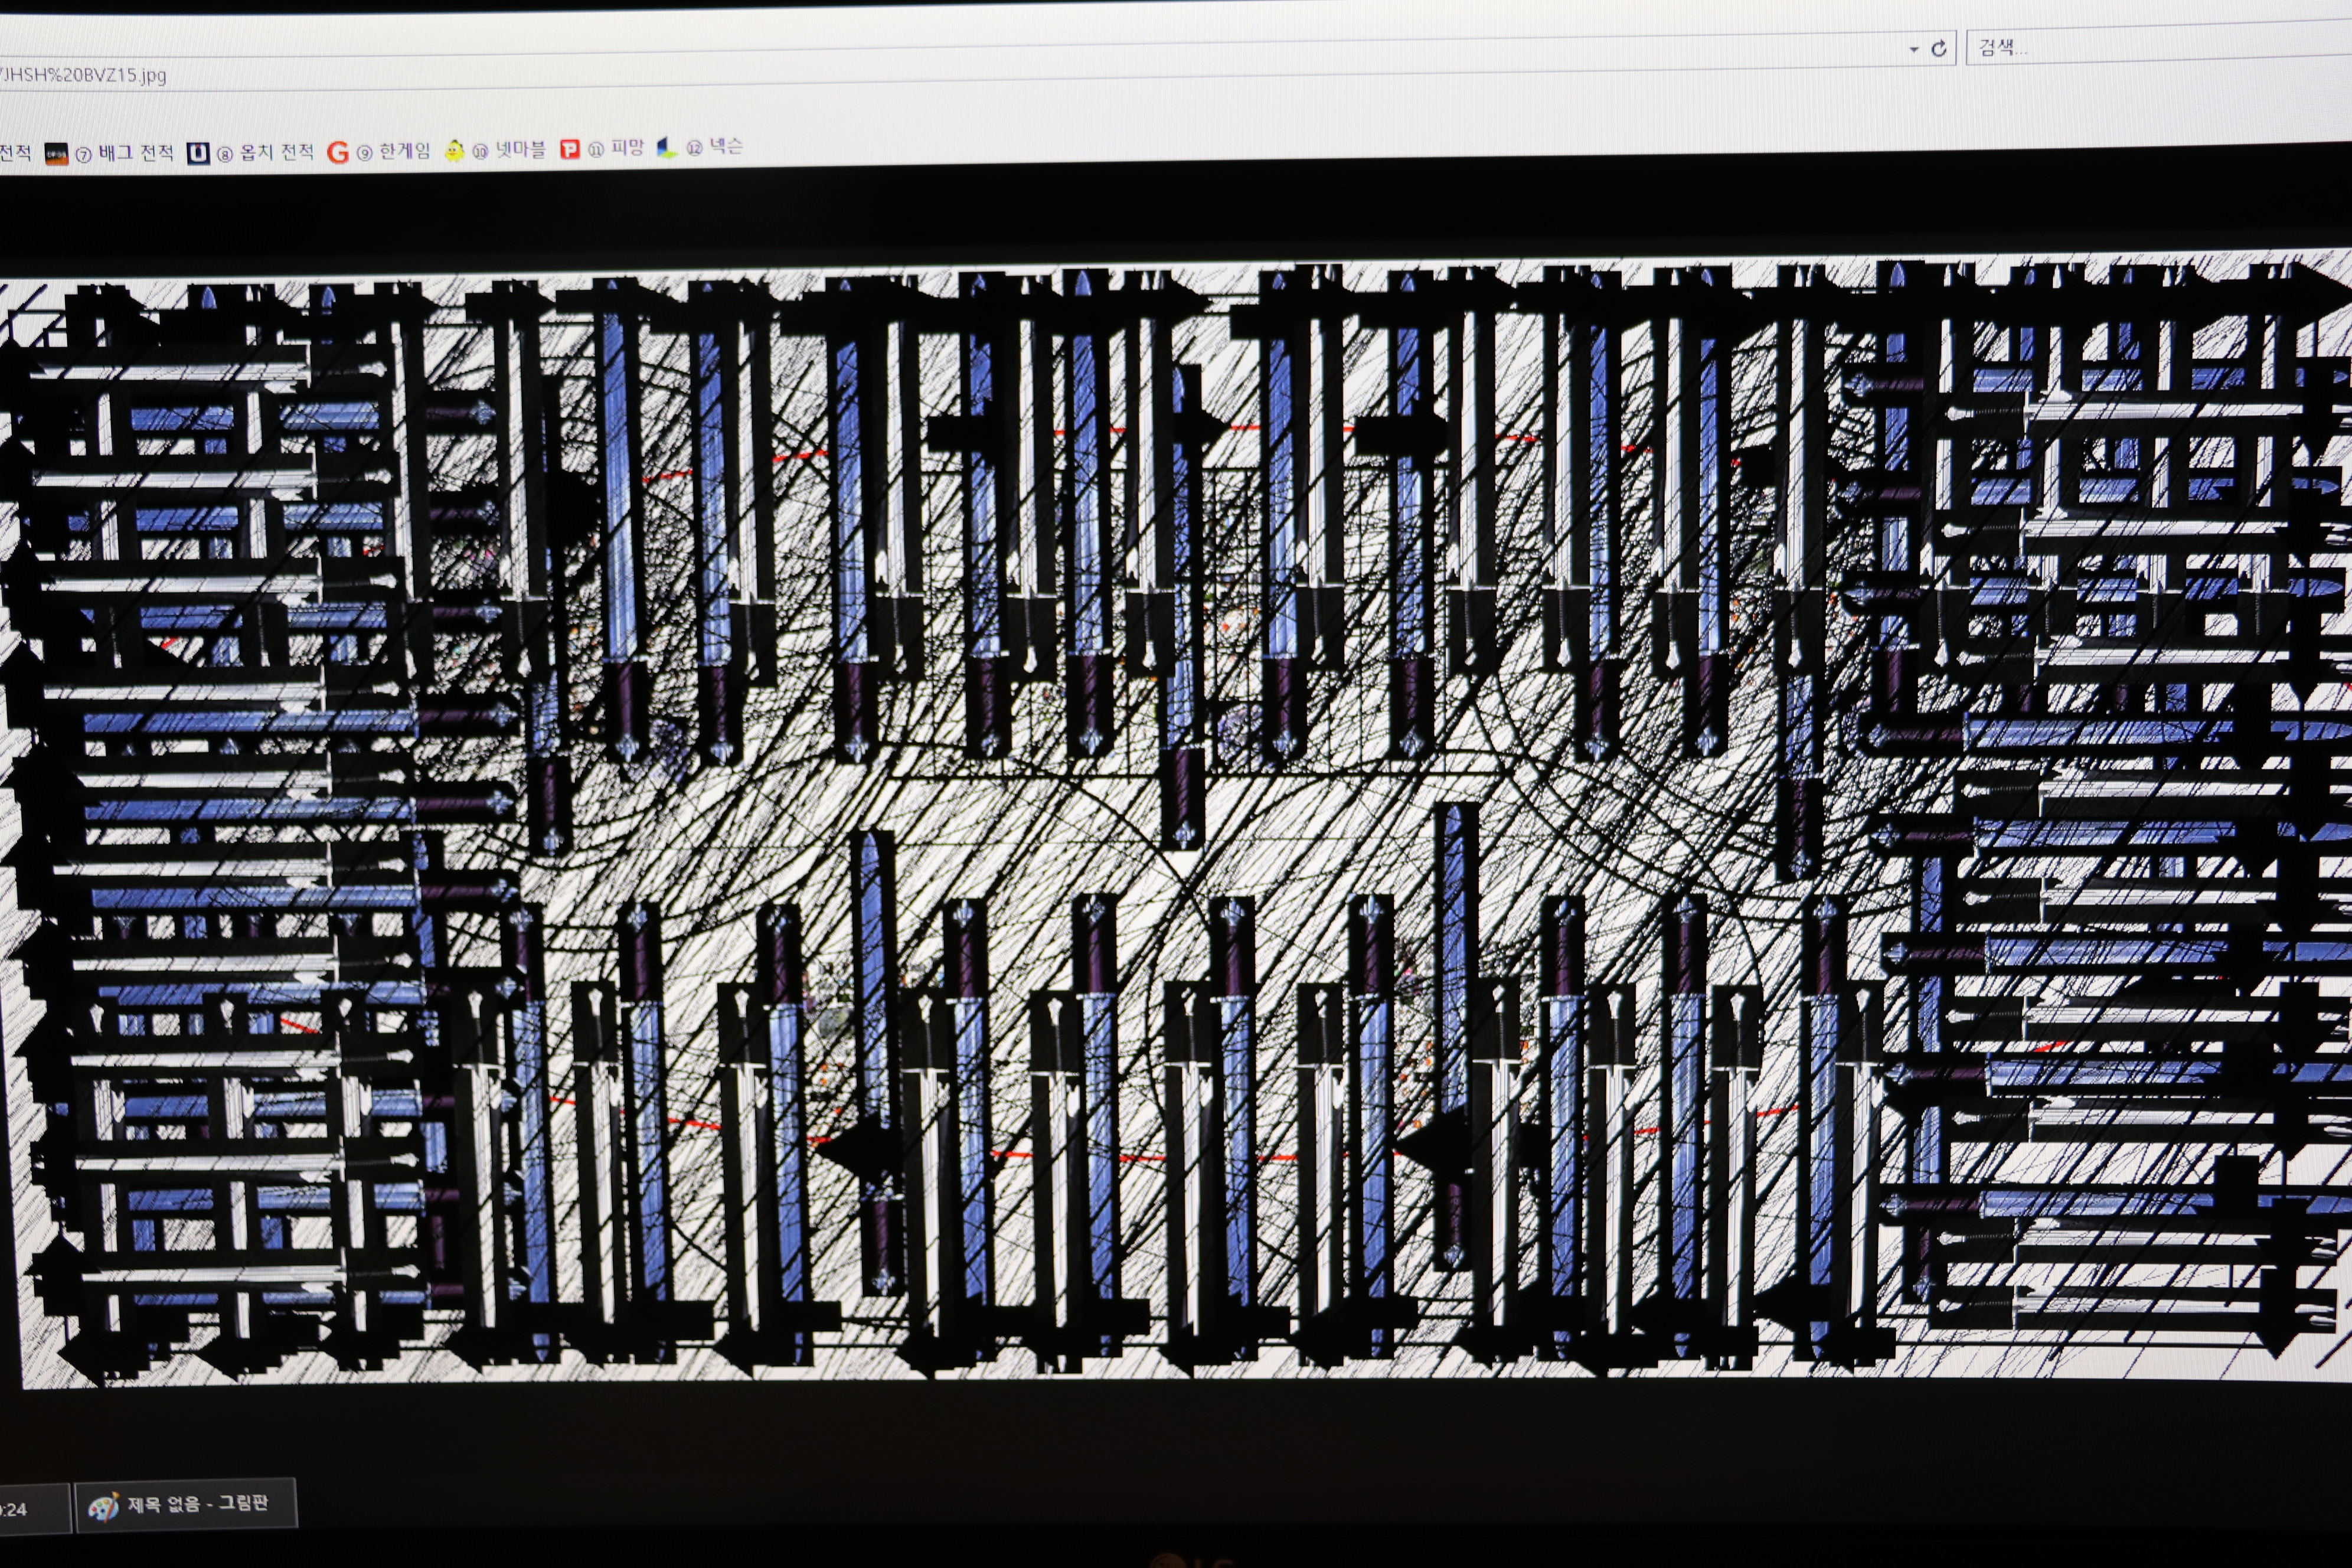Click the red P 피망 favicon
Screen dimensions: 2352x1568
[570, 149]
